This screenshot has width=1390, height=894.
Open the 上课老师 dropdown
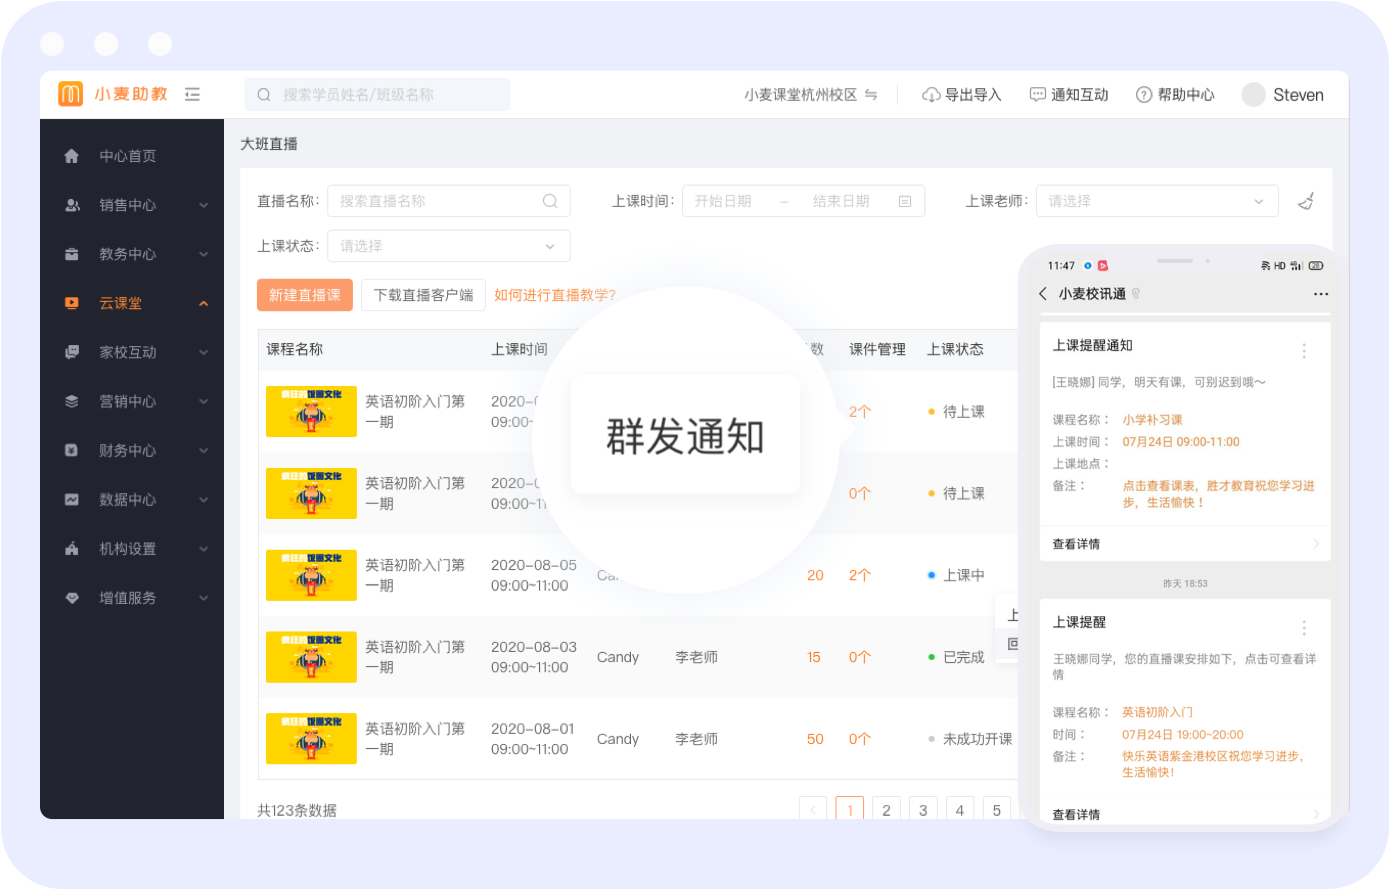tap(1157, 201)
